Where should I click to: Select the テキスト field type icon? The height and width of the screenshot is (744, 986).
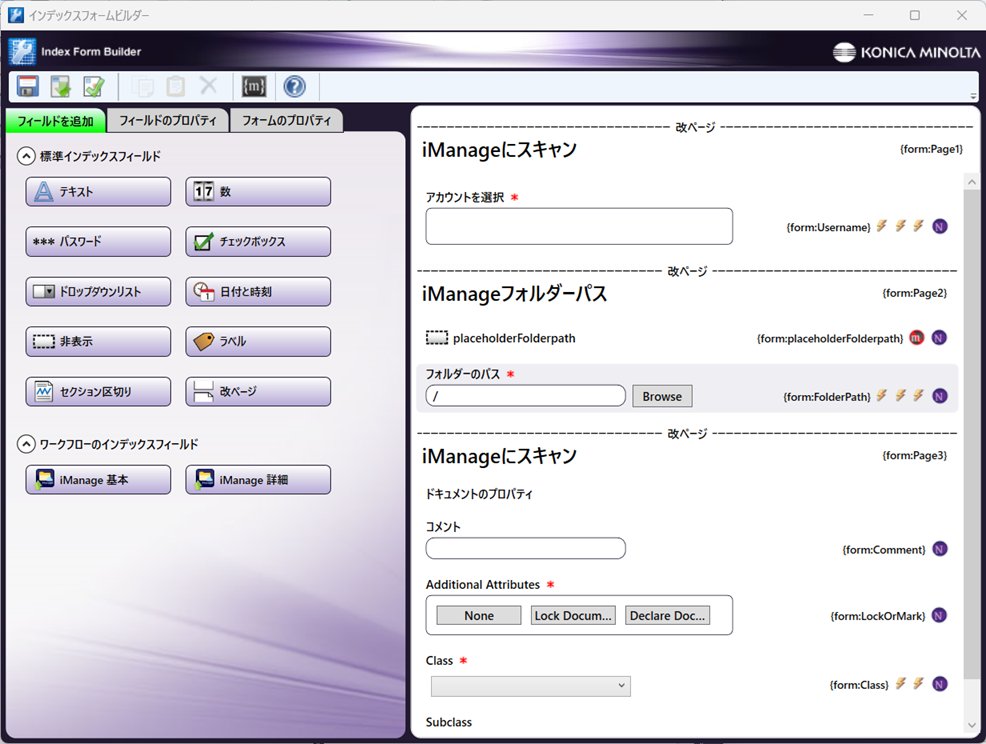click(x=97, y=191)
